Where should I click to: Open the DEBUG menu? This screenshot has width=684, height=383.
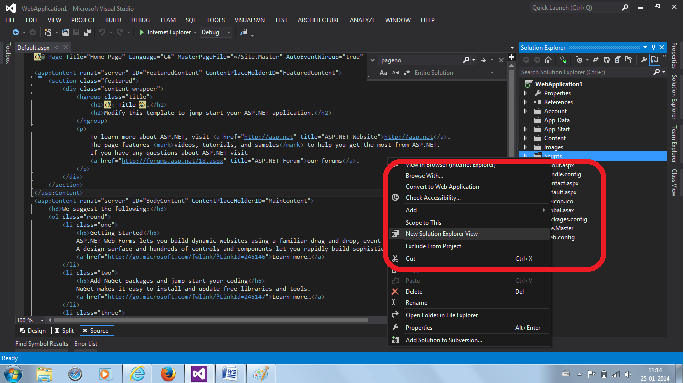pyautogui.click(x=140, y=20)
